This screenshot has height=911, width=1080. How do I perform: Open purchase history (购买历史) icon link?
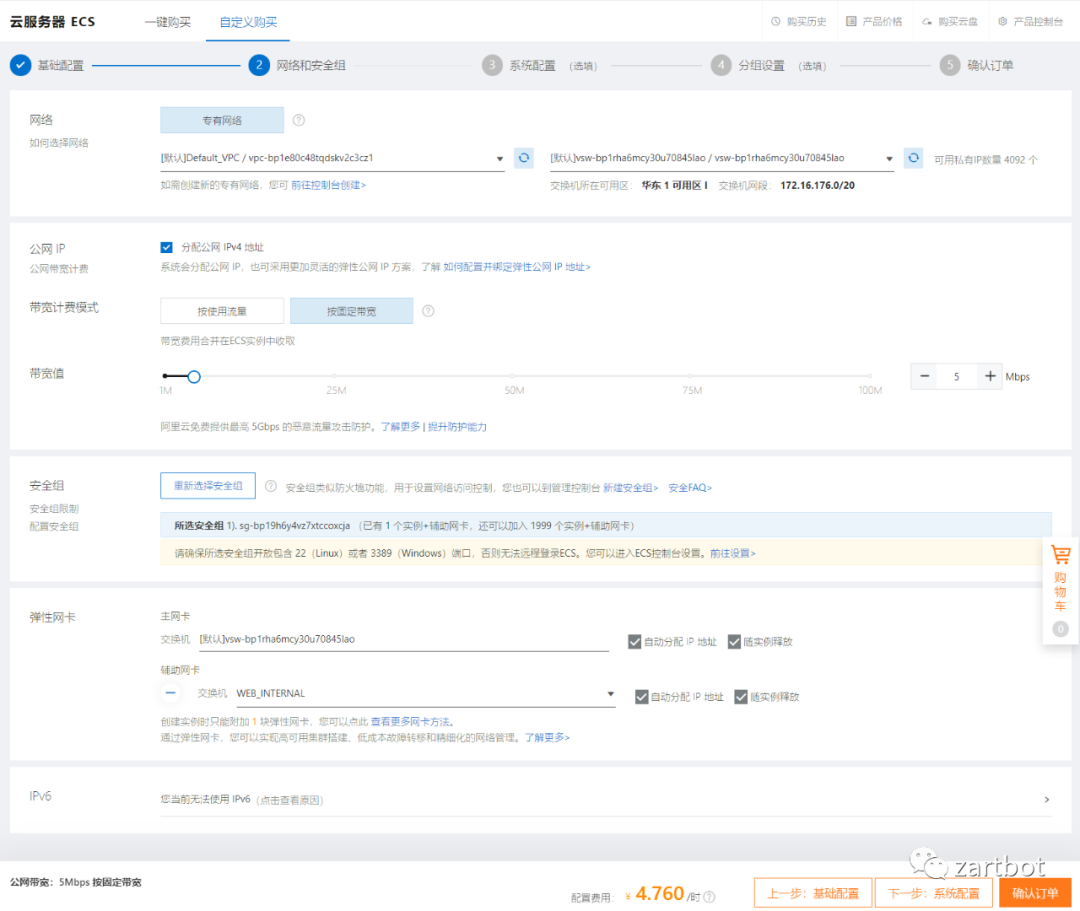point(798,21)
